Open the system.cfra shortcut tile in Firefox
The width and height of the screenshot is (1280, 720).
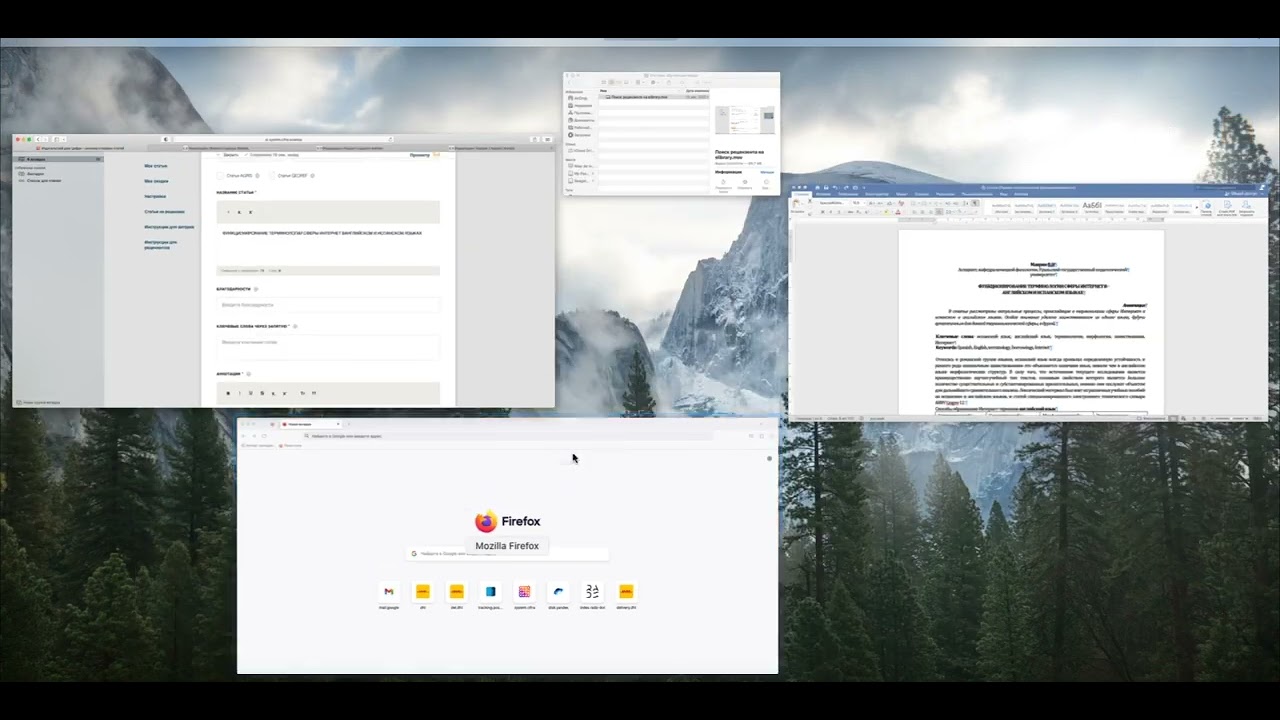[x=524, y=592]
